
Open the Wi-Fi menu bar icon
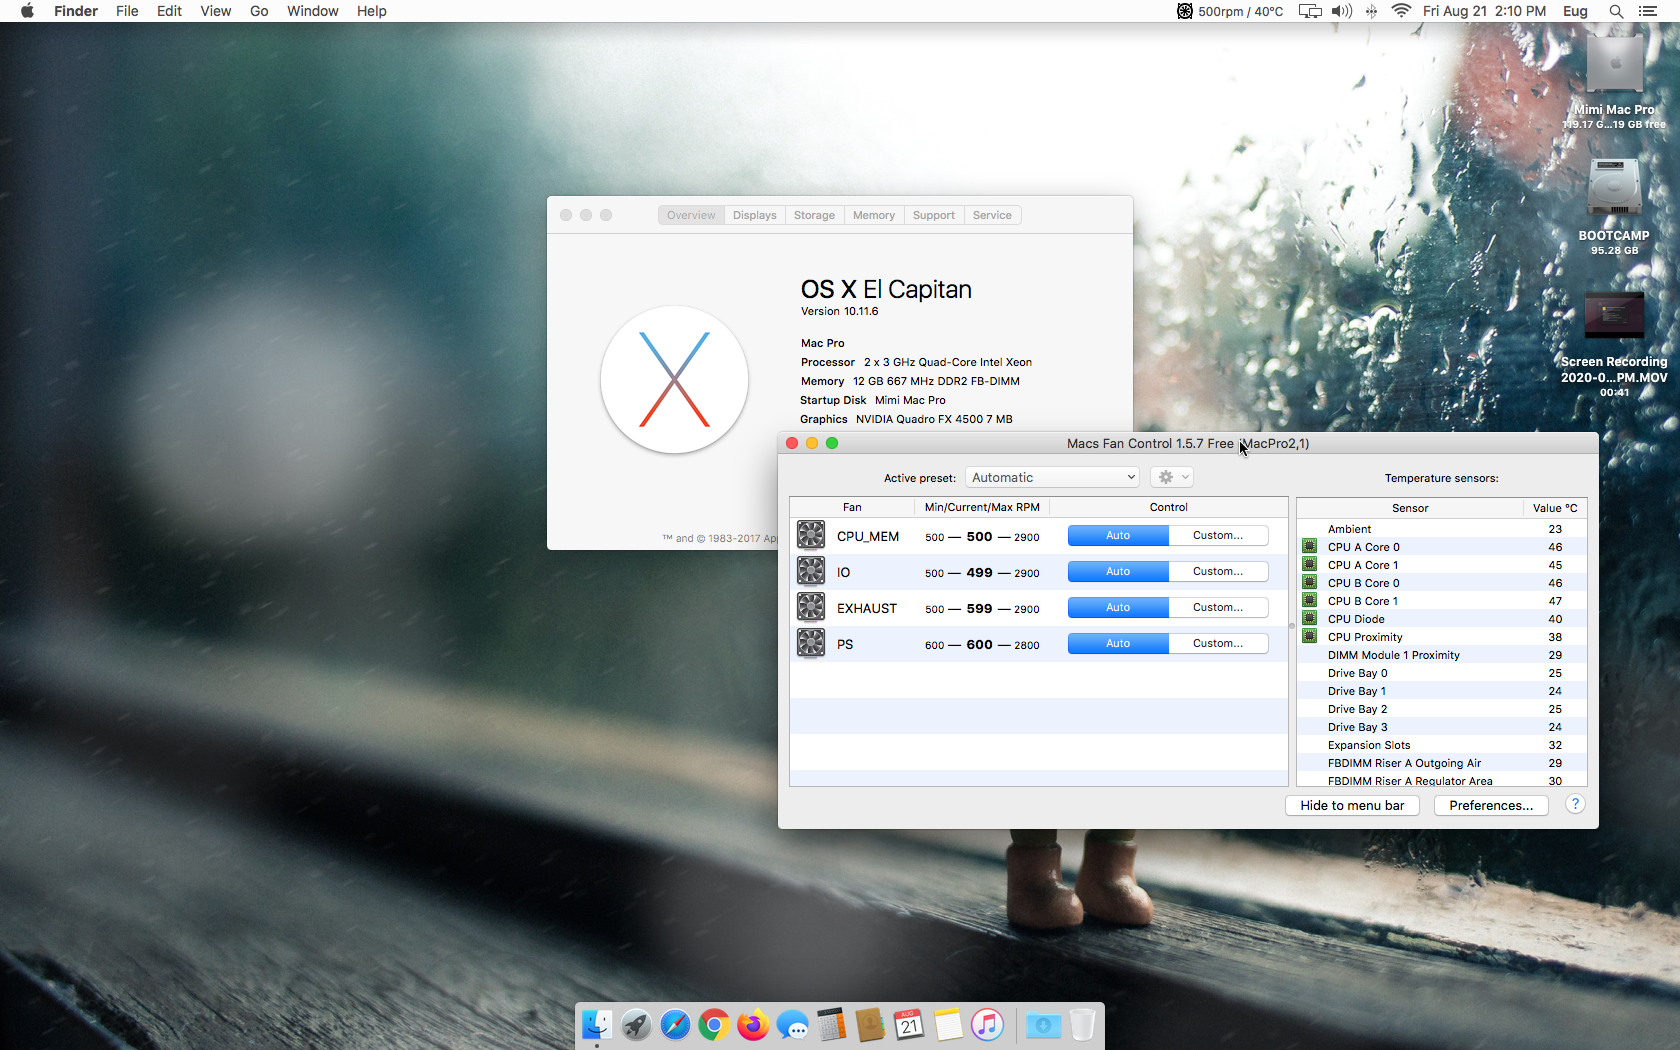(x=1401, y=11)
